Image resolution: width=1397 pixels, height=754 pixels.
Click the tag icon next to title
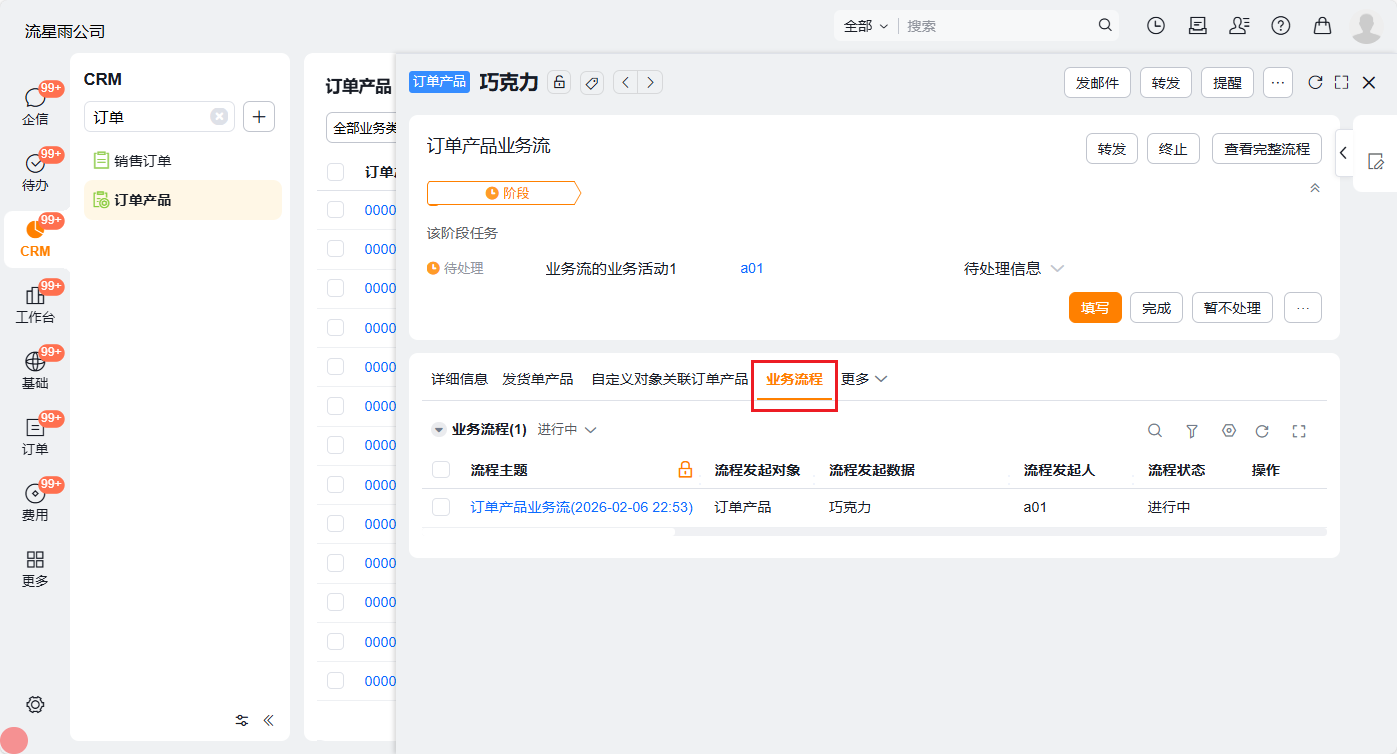coord(591,83)
